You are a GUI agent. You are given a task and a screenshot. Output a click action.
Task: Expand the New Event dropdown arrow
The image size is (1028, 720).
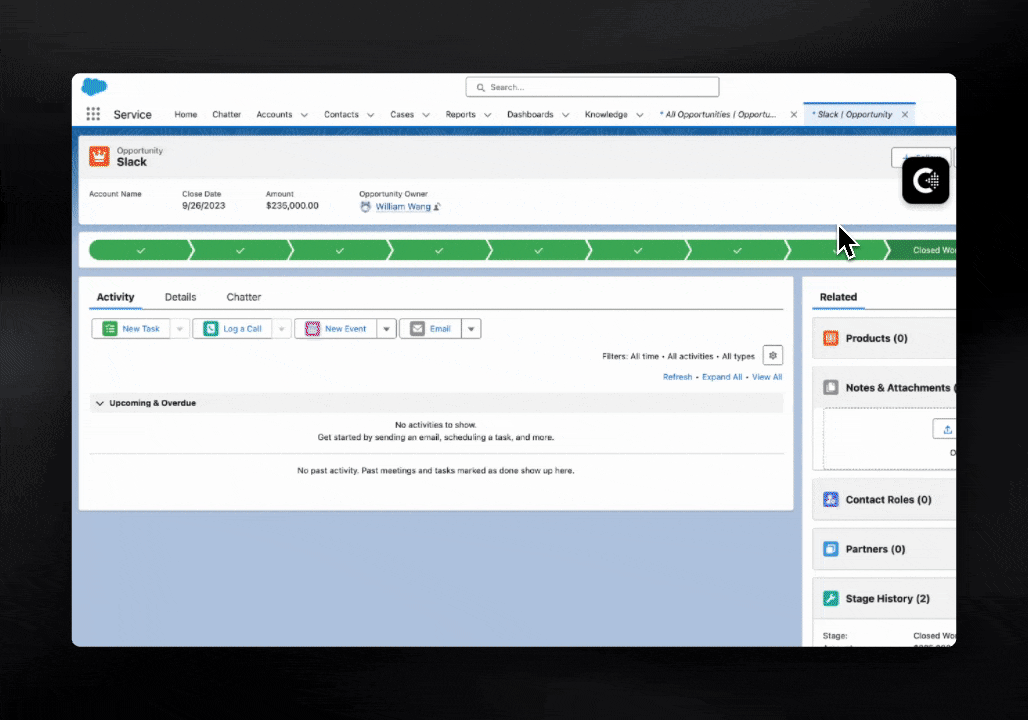tap(386, 329)
